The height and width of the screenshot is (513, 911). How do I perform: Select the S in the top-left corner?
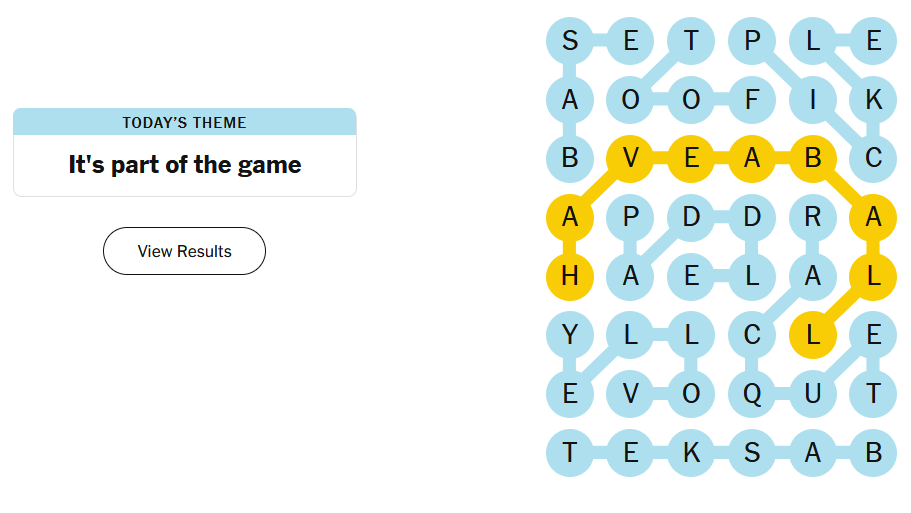pyautogui.click(x=570, y=41)
